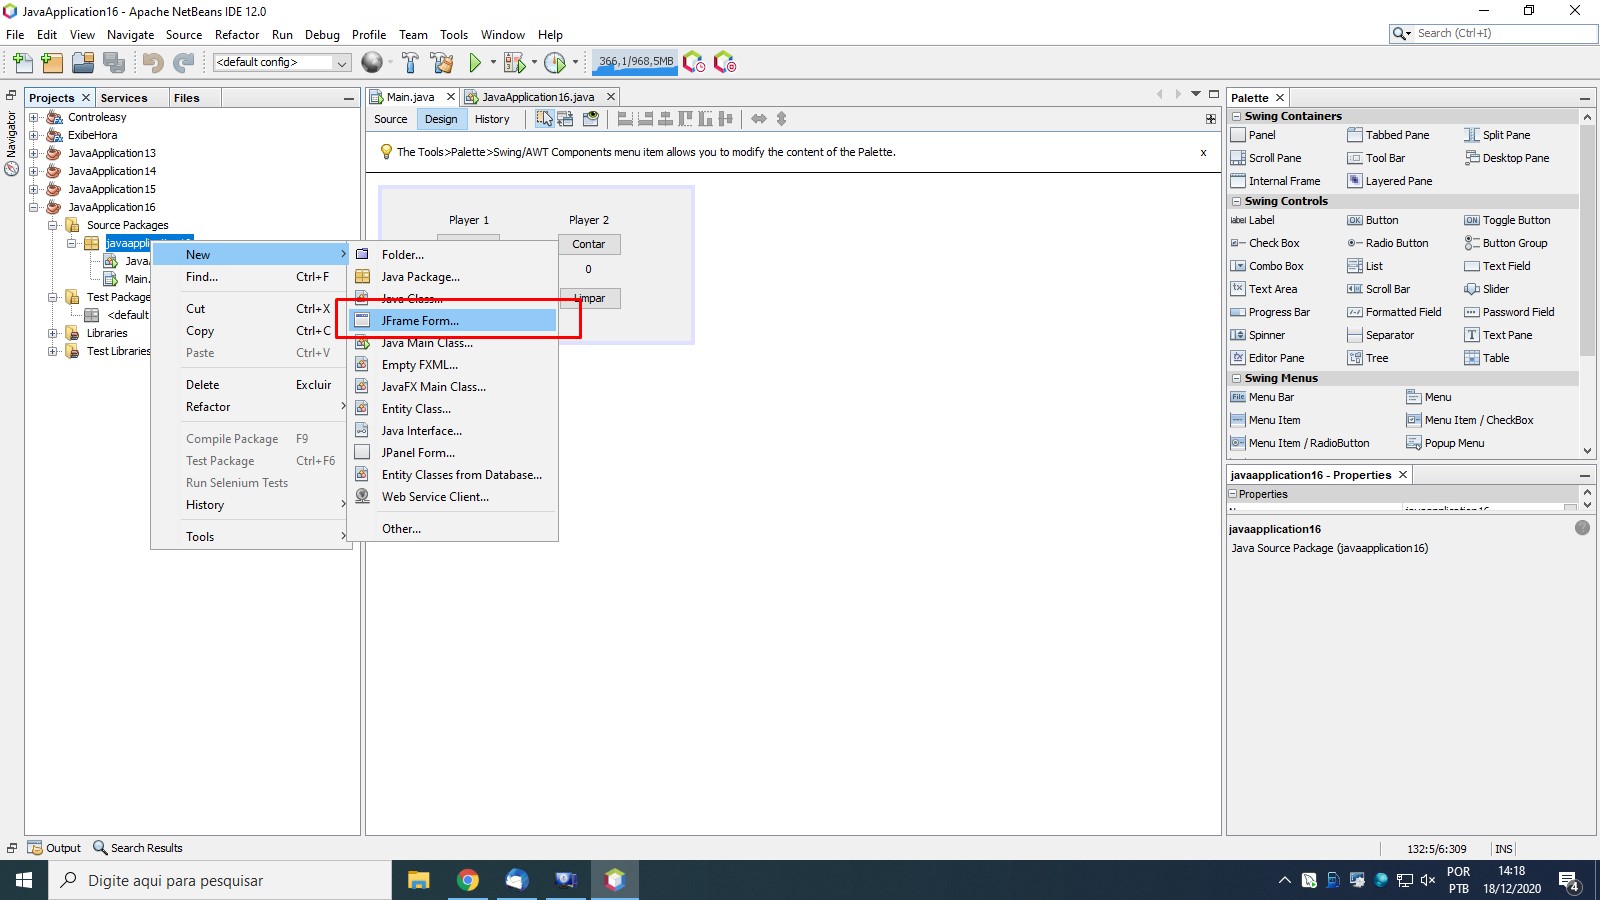The height and width of the screenshot is (900, 1600).
Task: Click the New File toolbar icon
Action: click(22, 63)
